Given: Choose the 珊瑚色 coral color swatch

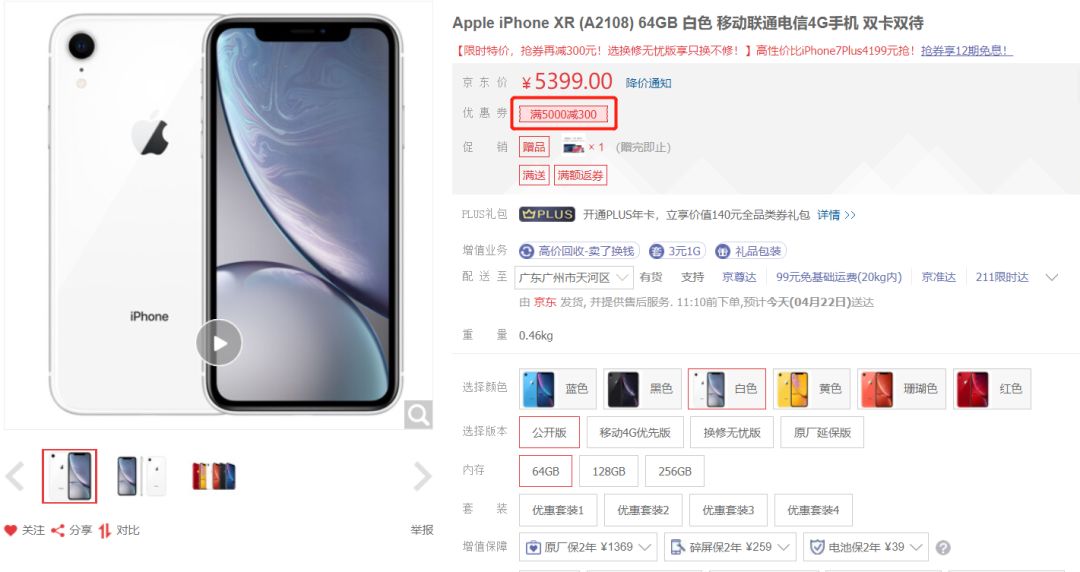Looking at the screenshot, I should (x=901, y=389).
